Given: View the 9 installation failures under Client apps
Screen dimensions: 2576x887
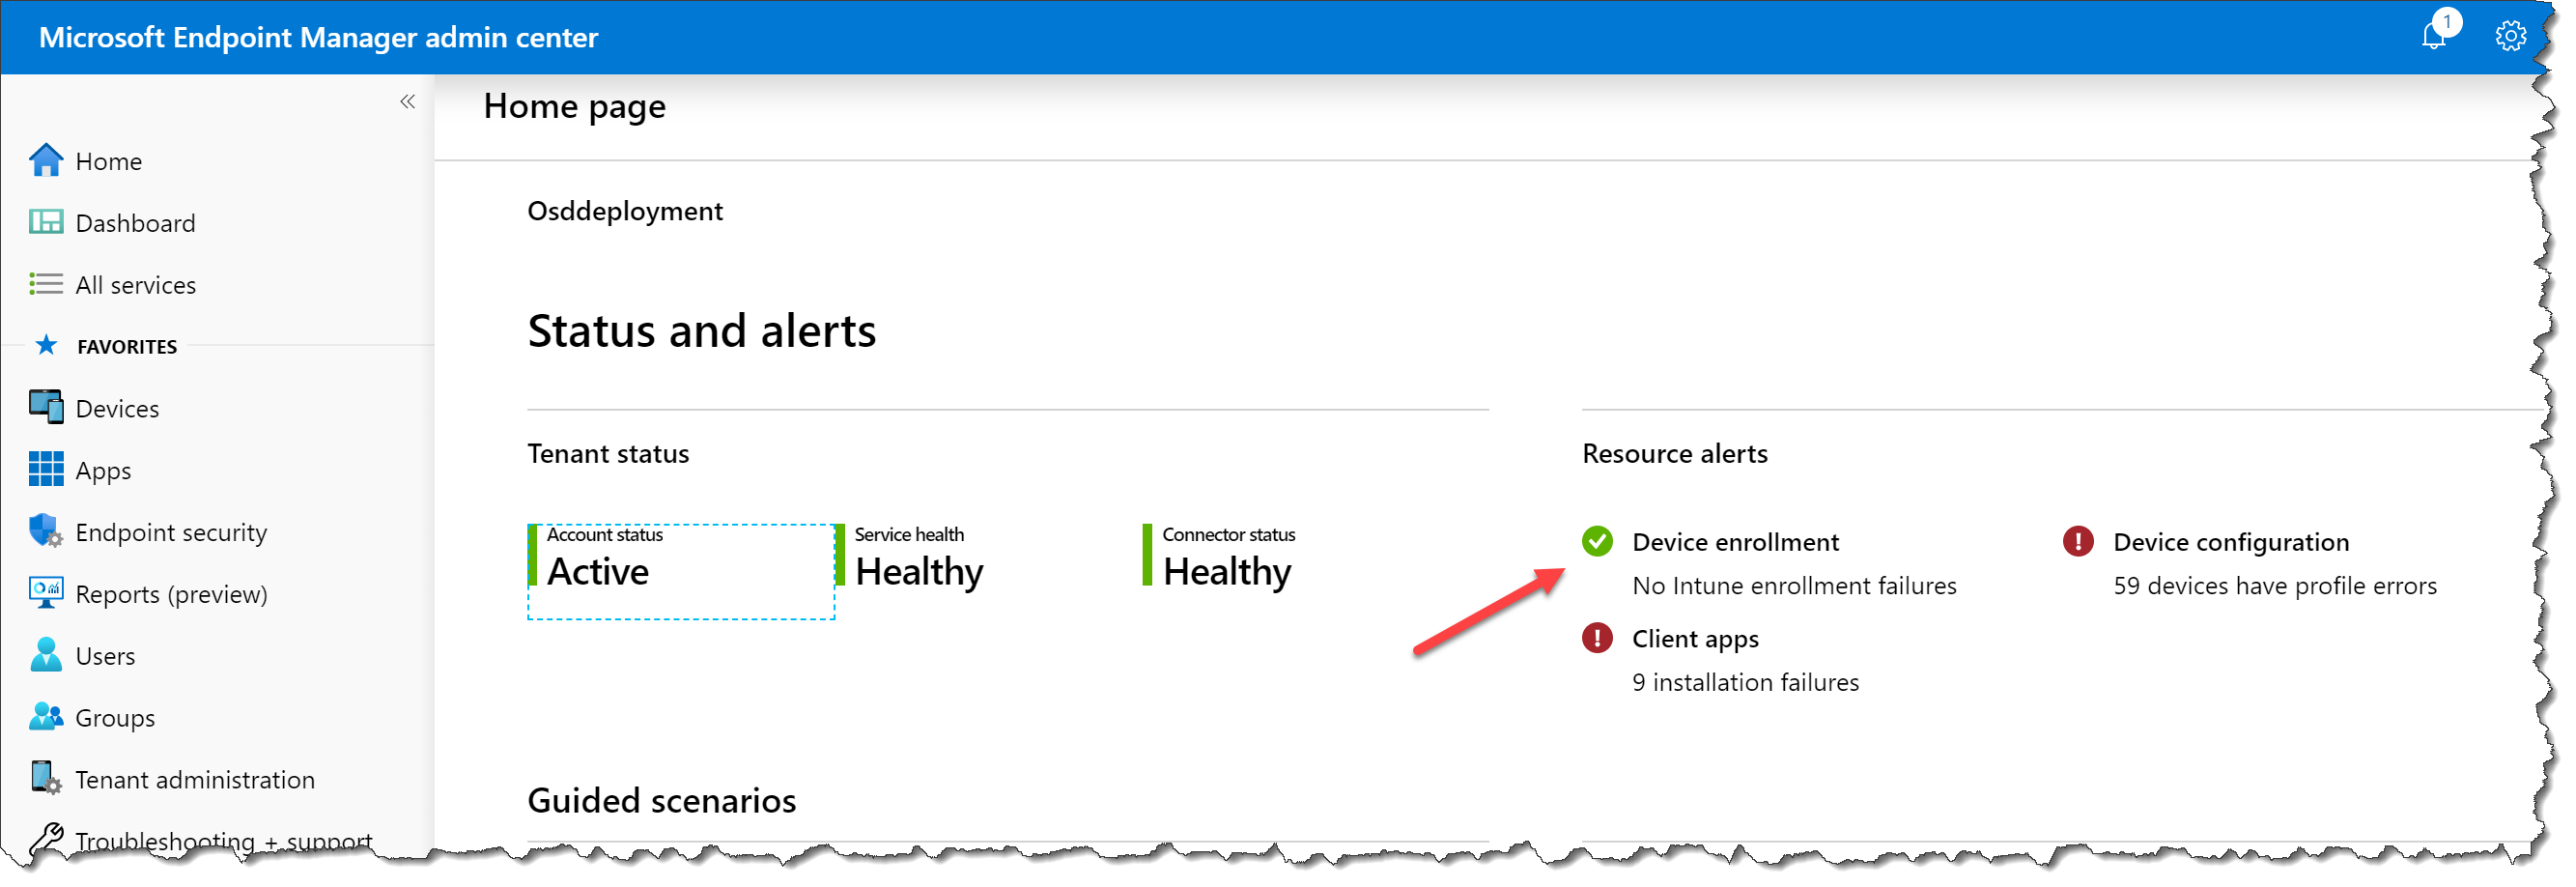Looking at the screenshot, I should point(1745,682).
